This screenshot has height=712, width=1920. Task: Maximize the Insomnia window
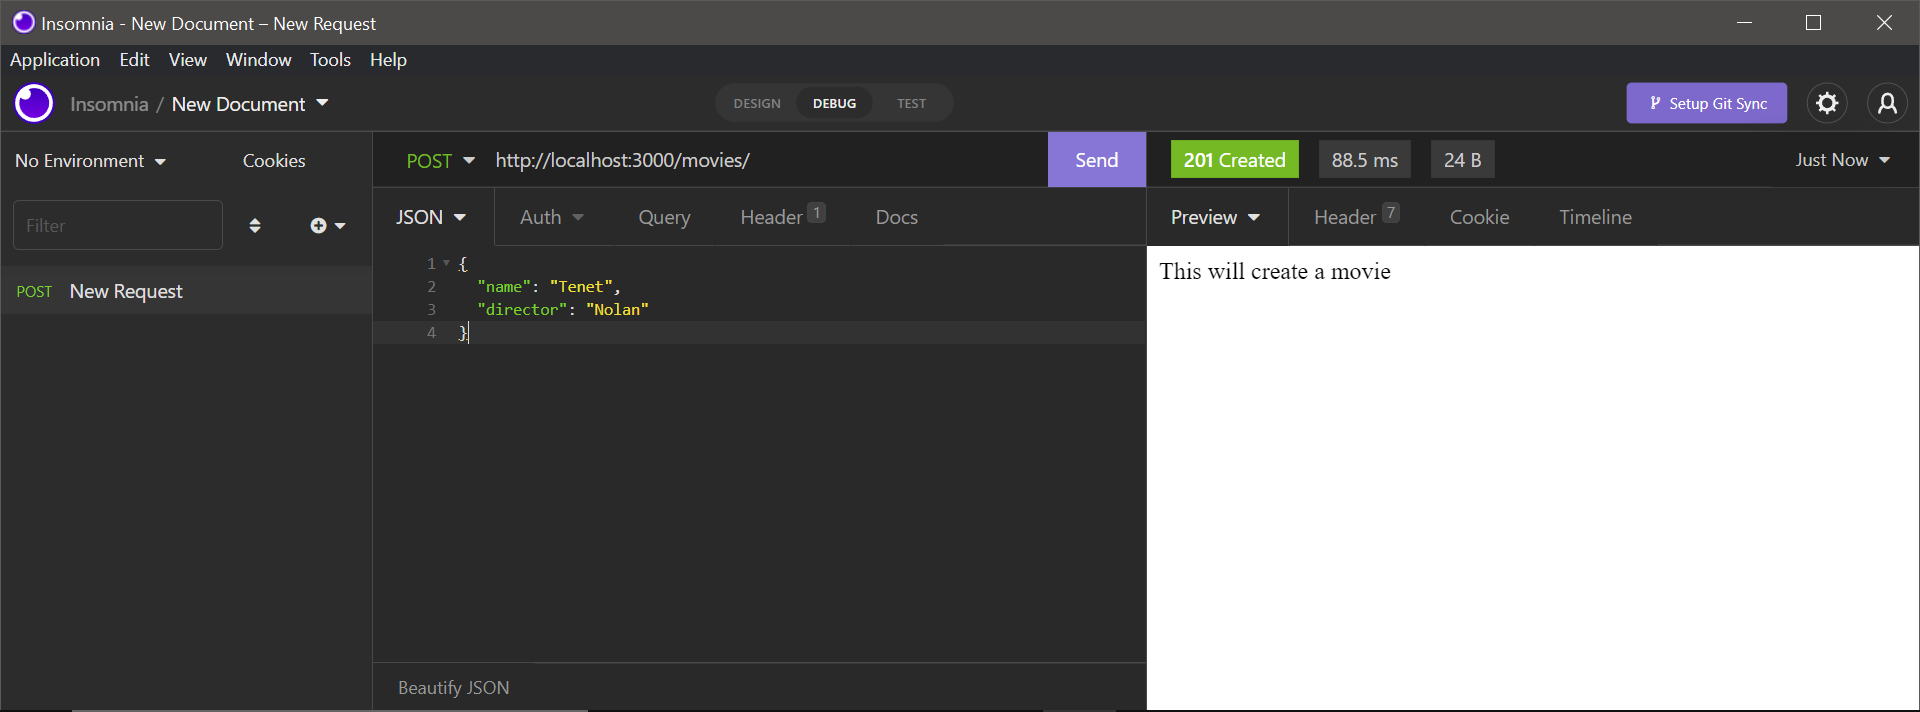[1813, 22]
